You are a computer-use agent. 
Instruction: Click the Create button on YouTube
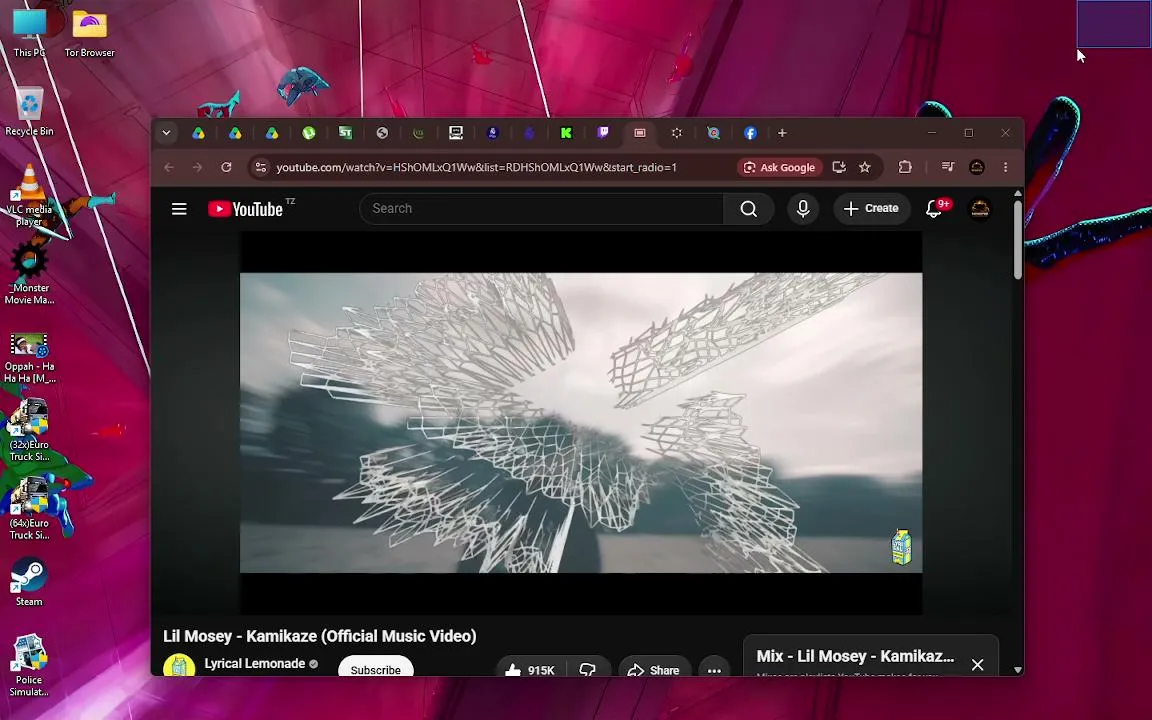871,209
